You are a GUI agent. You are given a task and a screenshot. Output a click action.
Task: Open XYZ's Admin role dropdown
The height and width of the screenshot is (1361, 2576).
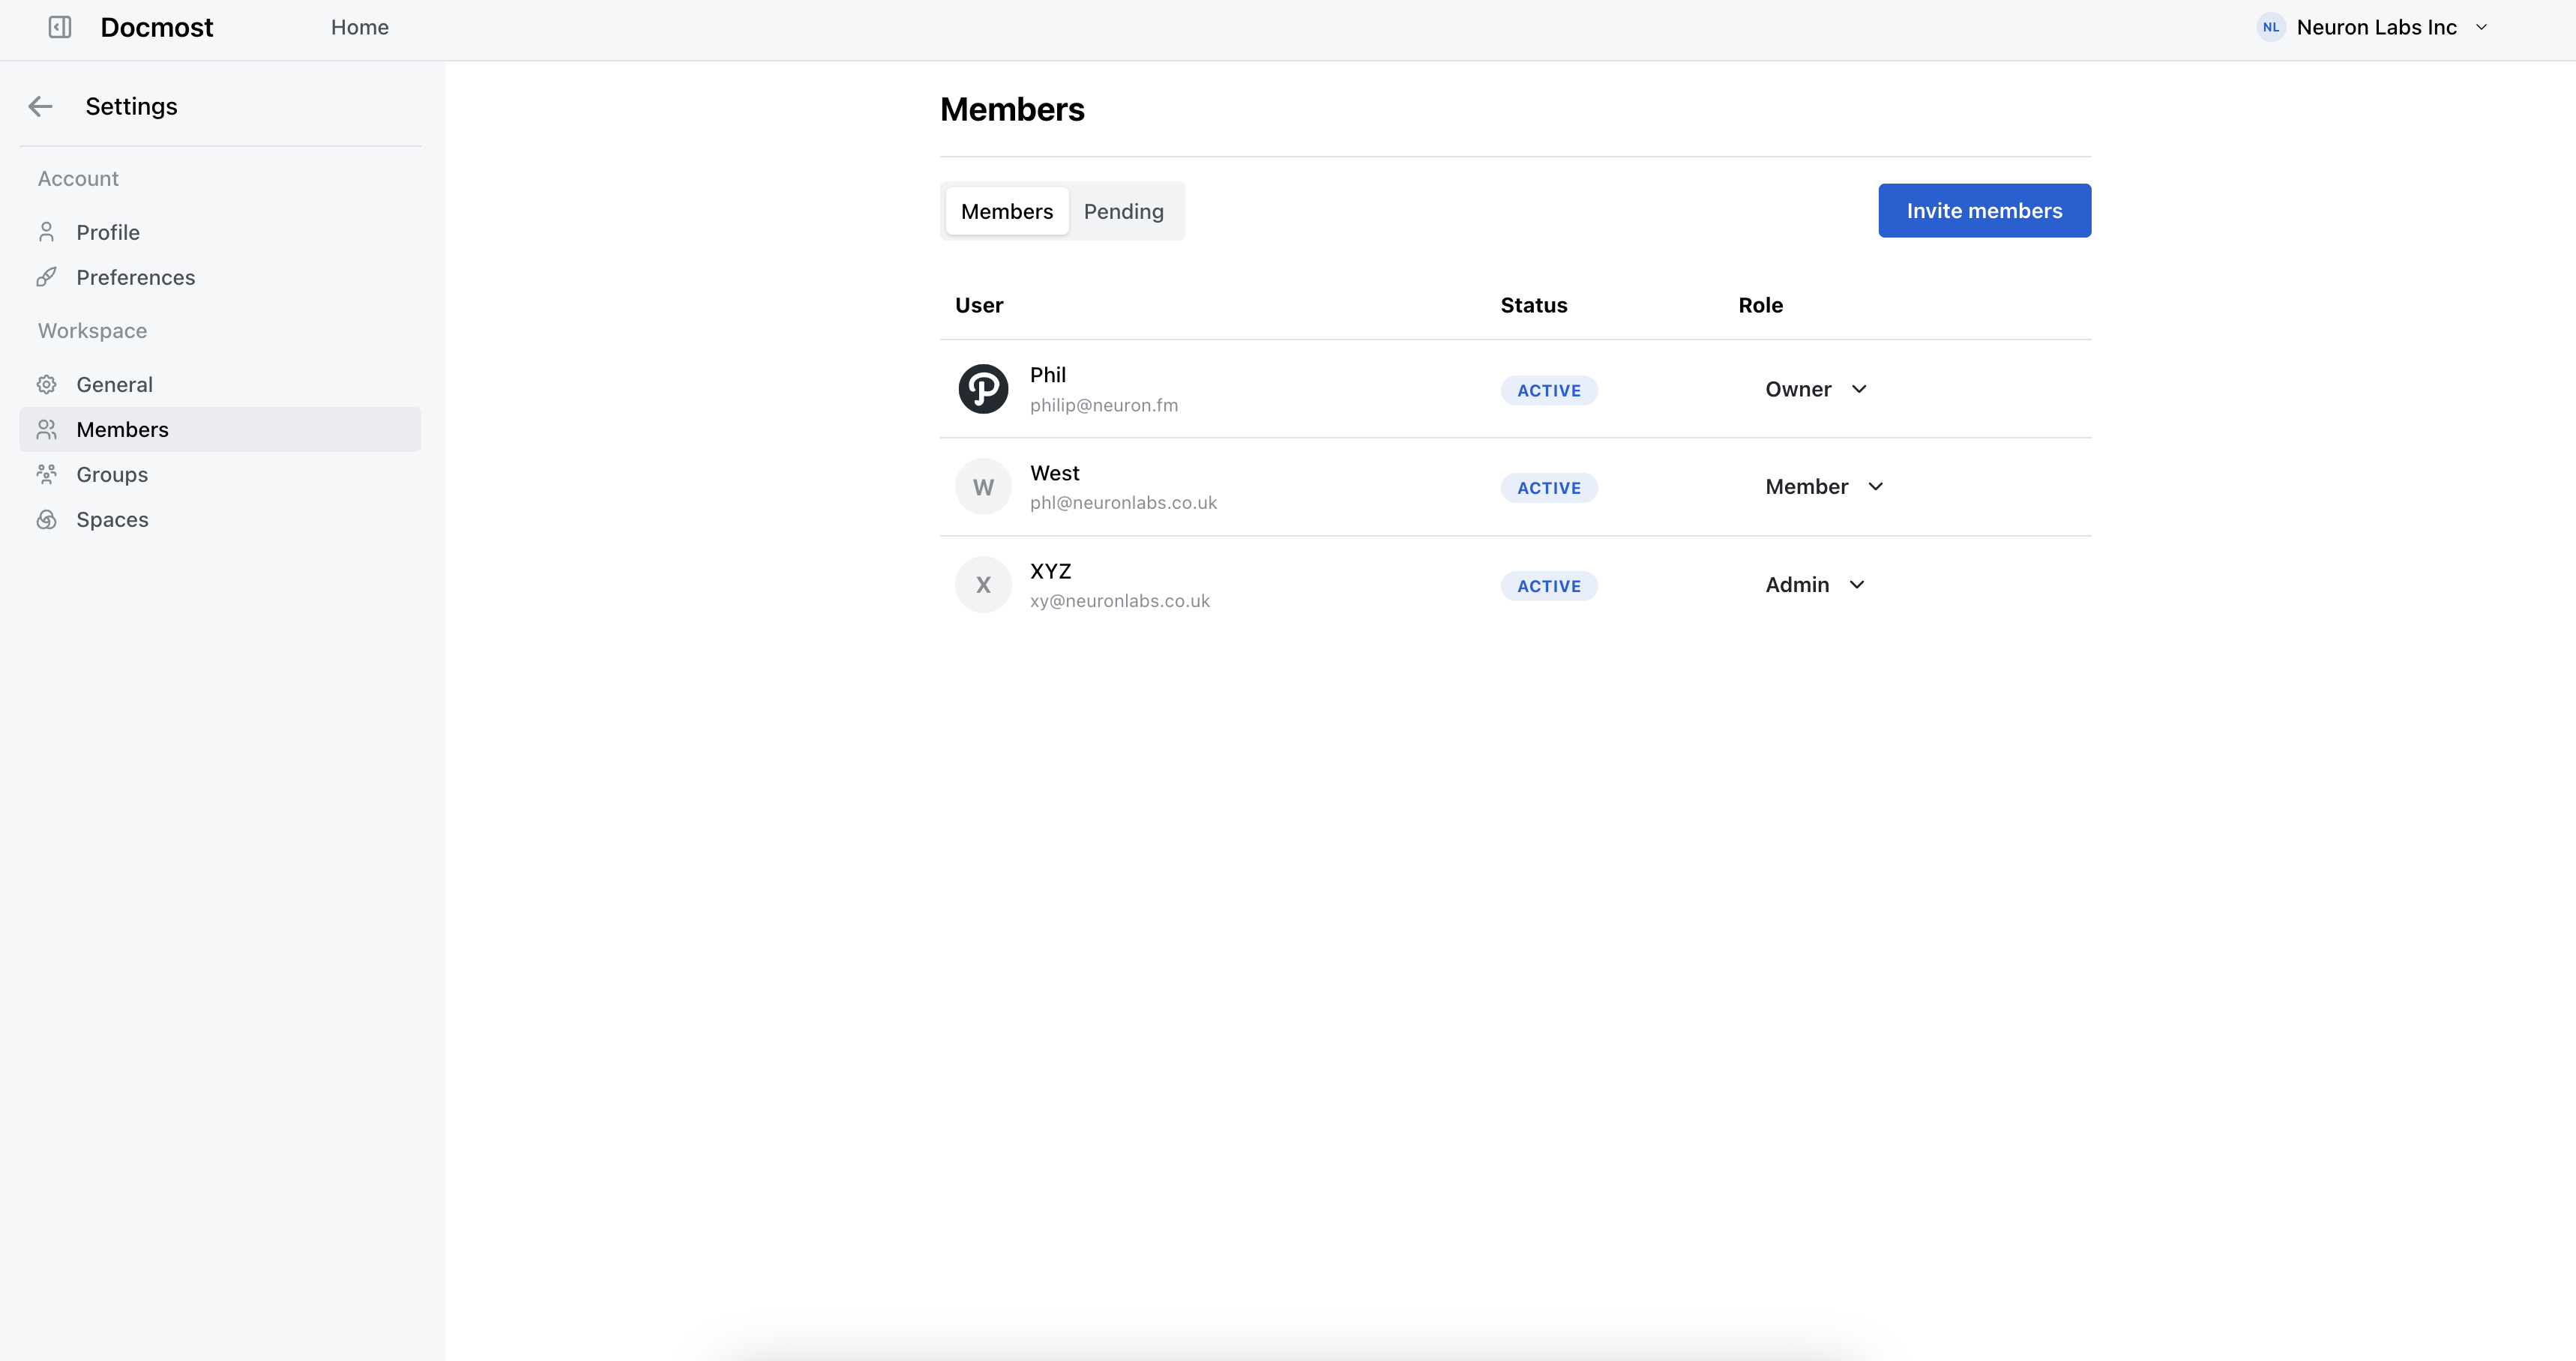pyautogui.click(x=1815, y=585)
